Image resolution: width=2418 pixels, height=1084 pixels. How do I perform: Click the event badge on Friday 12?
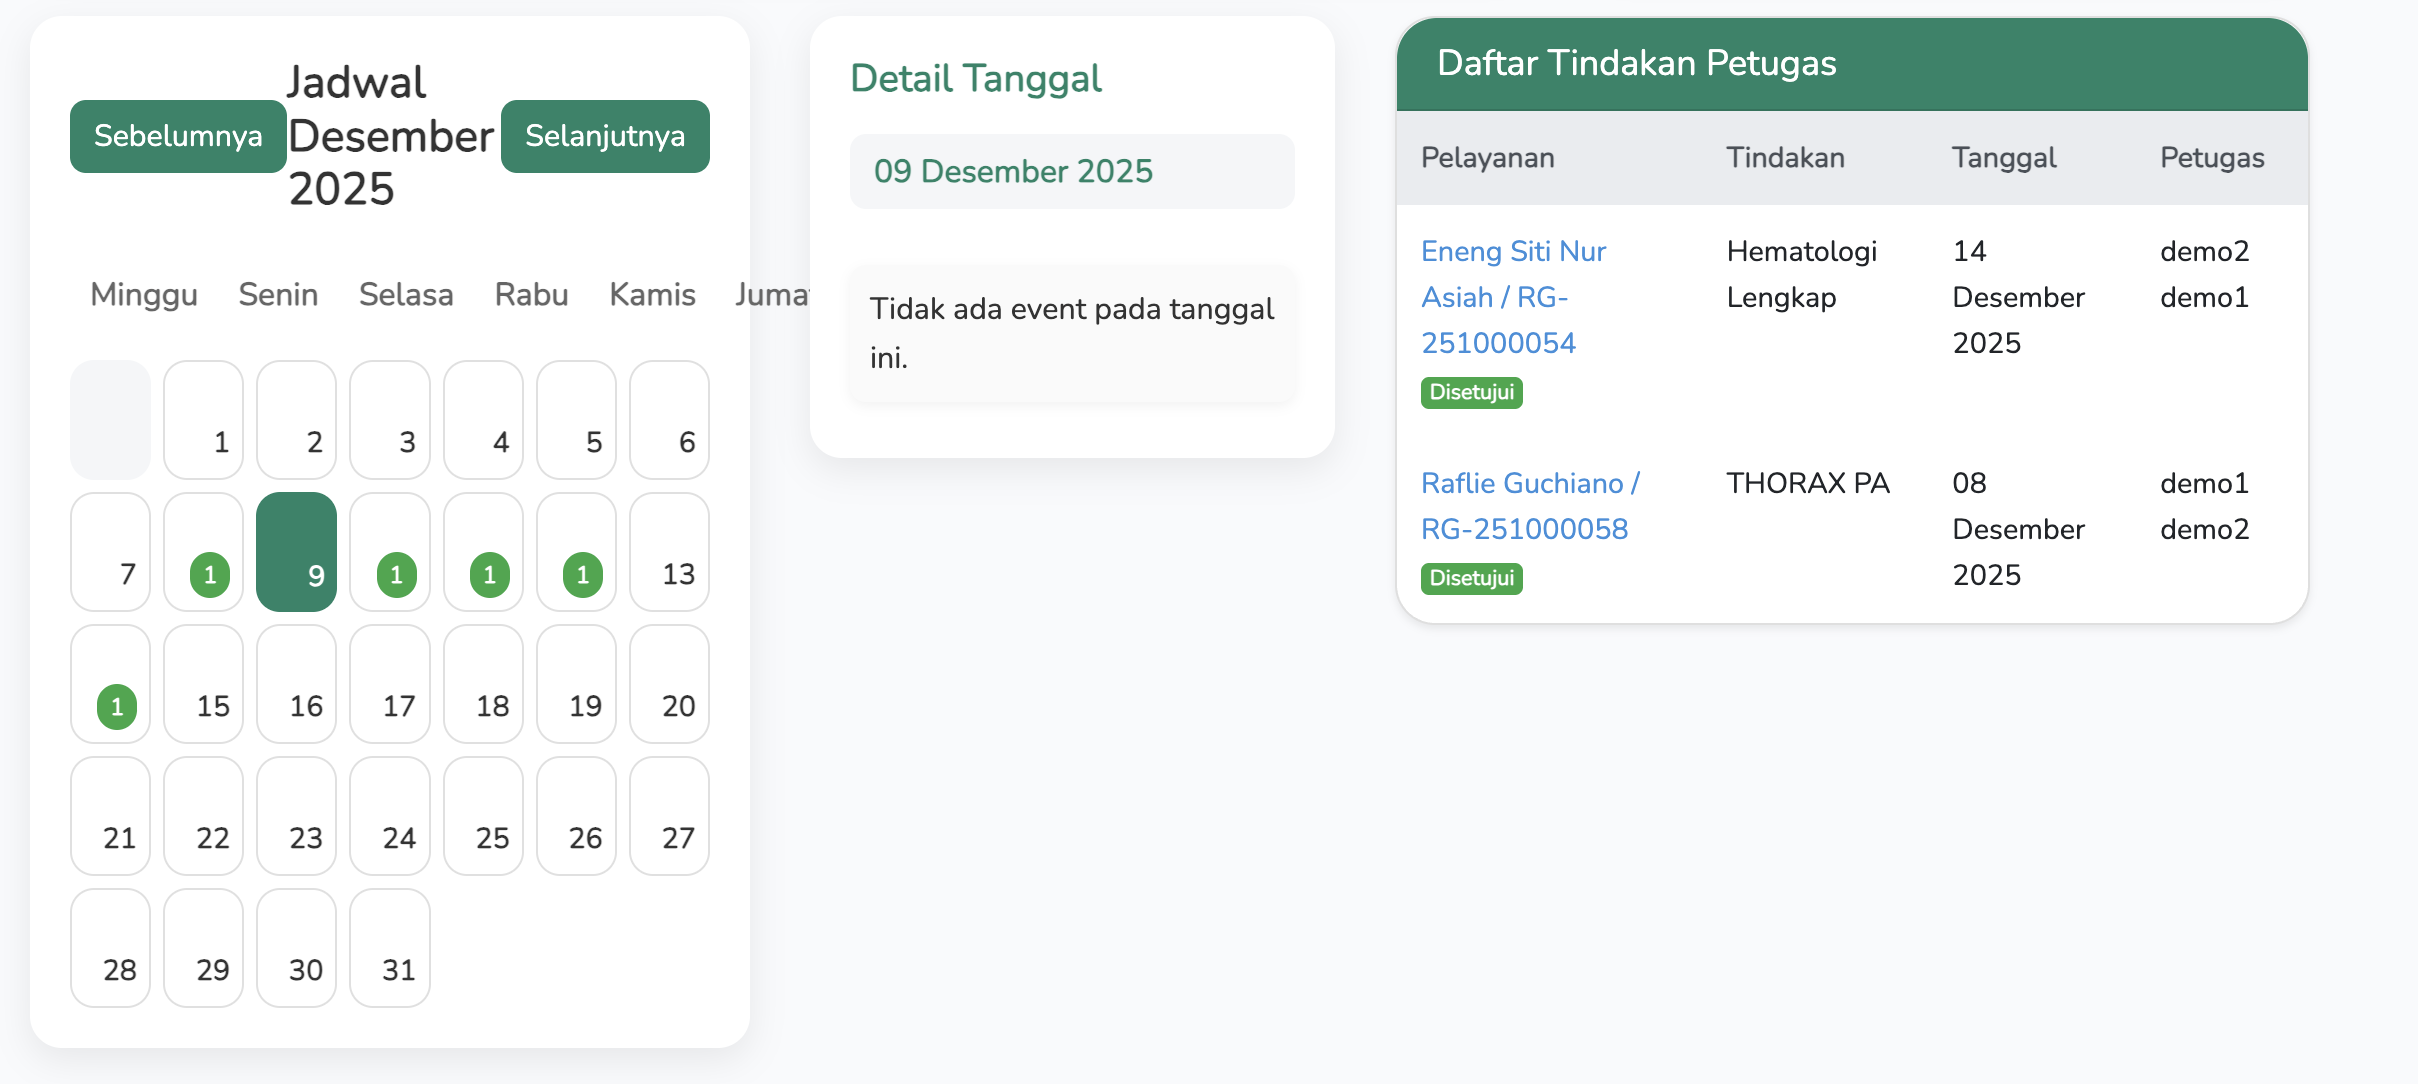pos(583,575)
